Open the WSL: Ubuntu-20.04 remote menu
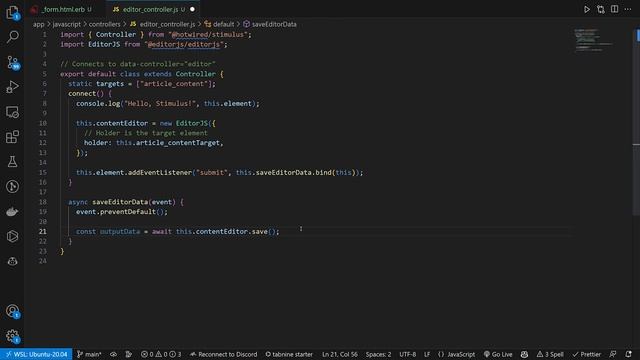Viewport: 640px width, 360px height. pyautogui.click(x=36, y=354)
